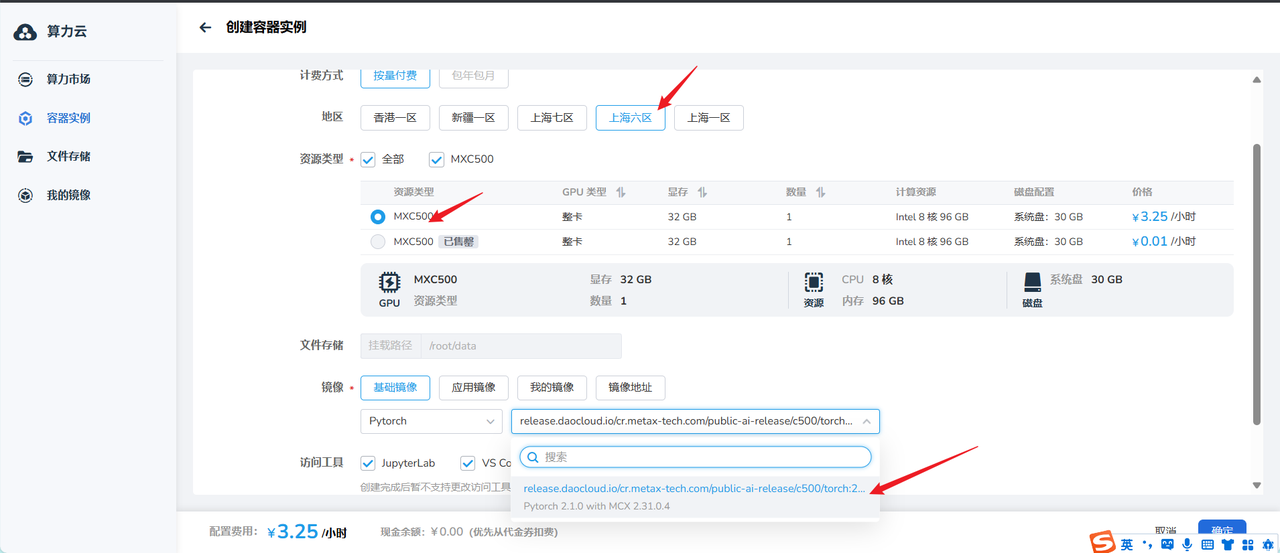Image resolution: width=1280 pixels, height=553 pixels.
Task: Toggle the MXC500 resource type checkbox
Action: 436,159
